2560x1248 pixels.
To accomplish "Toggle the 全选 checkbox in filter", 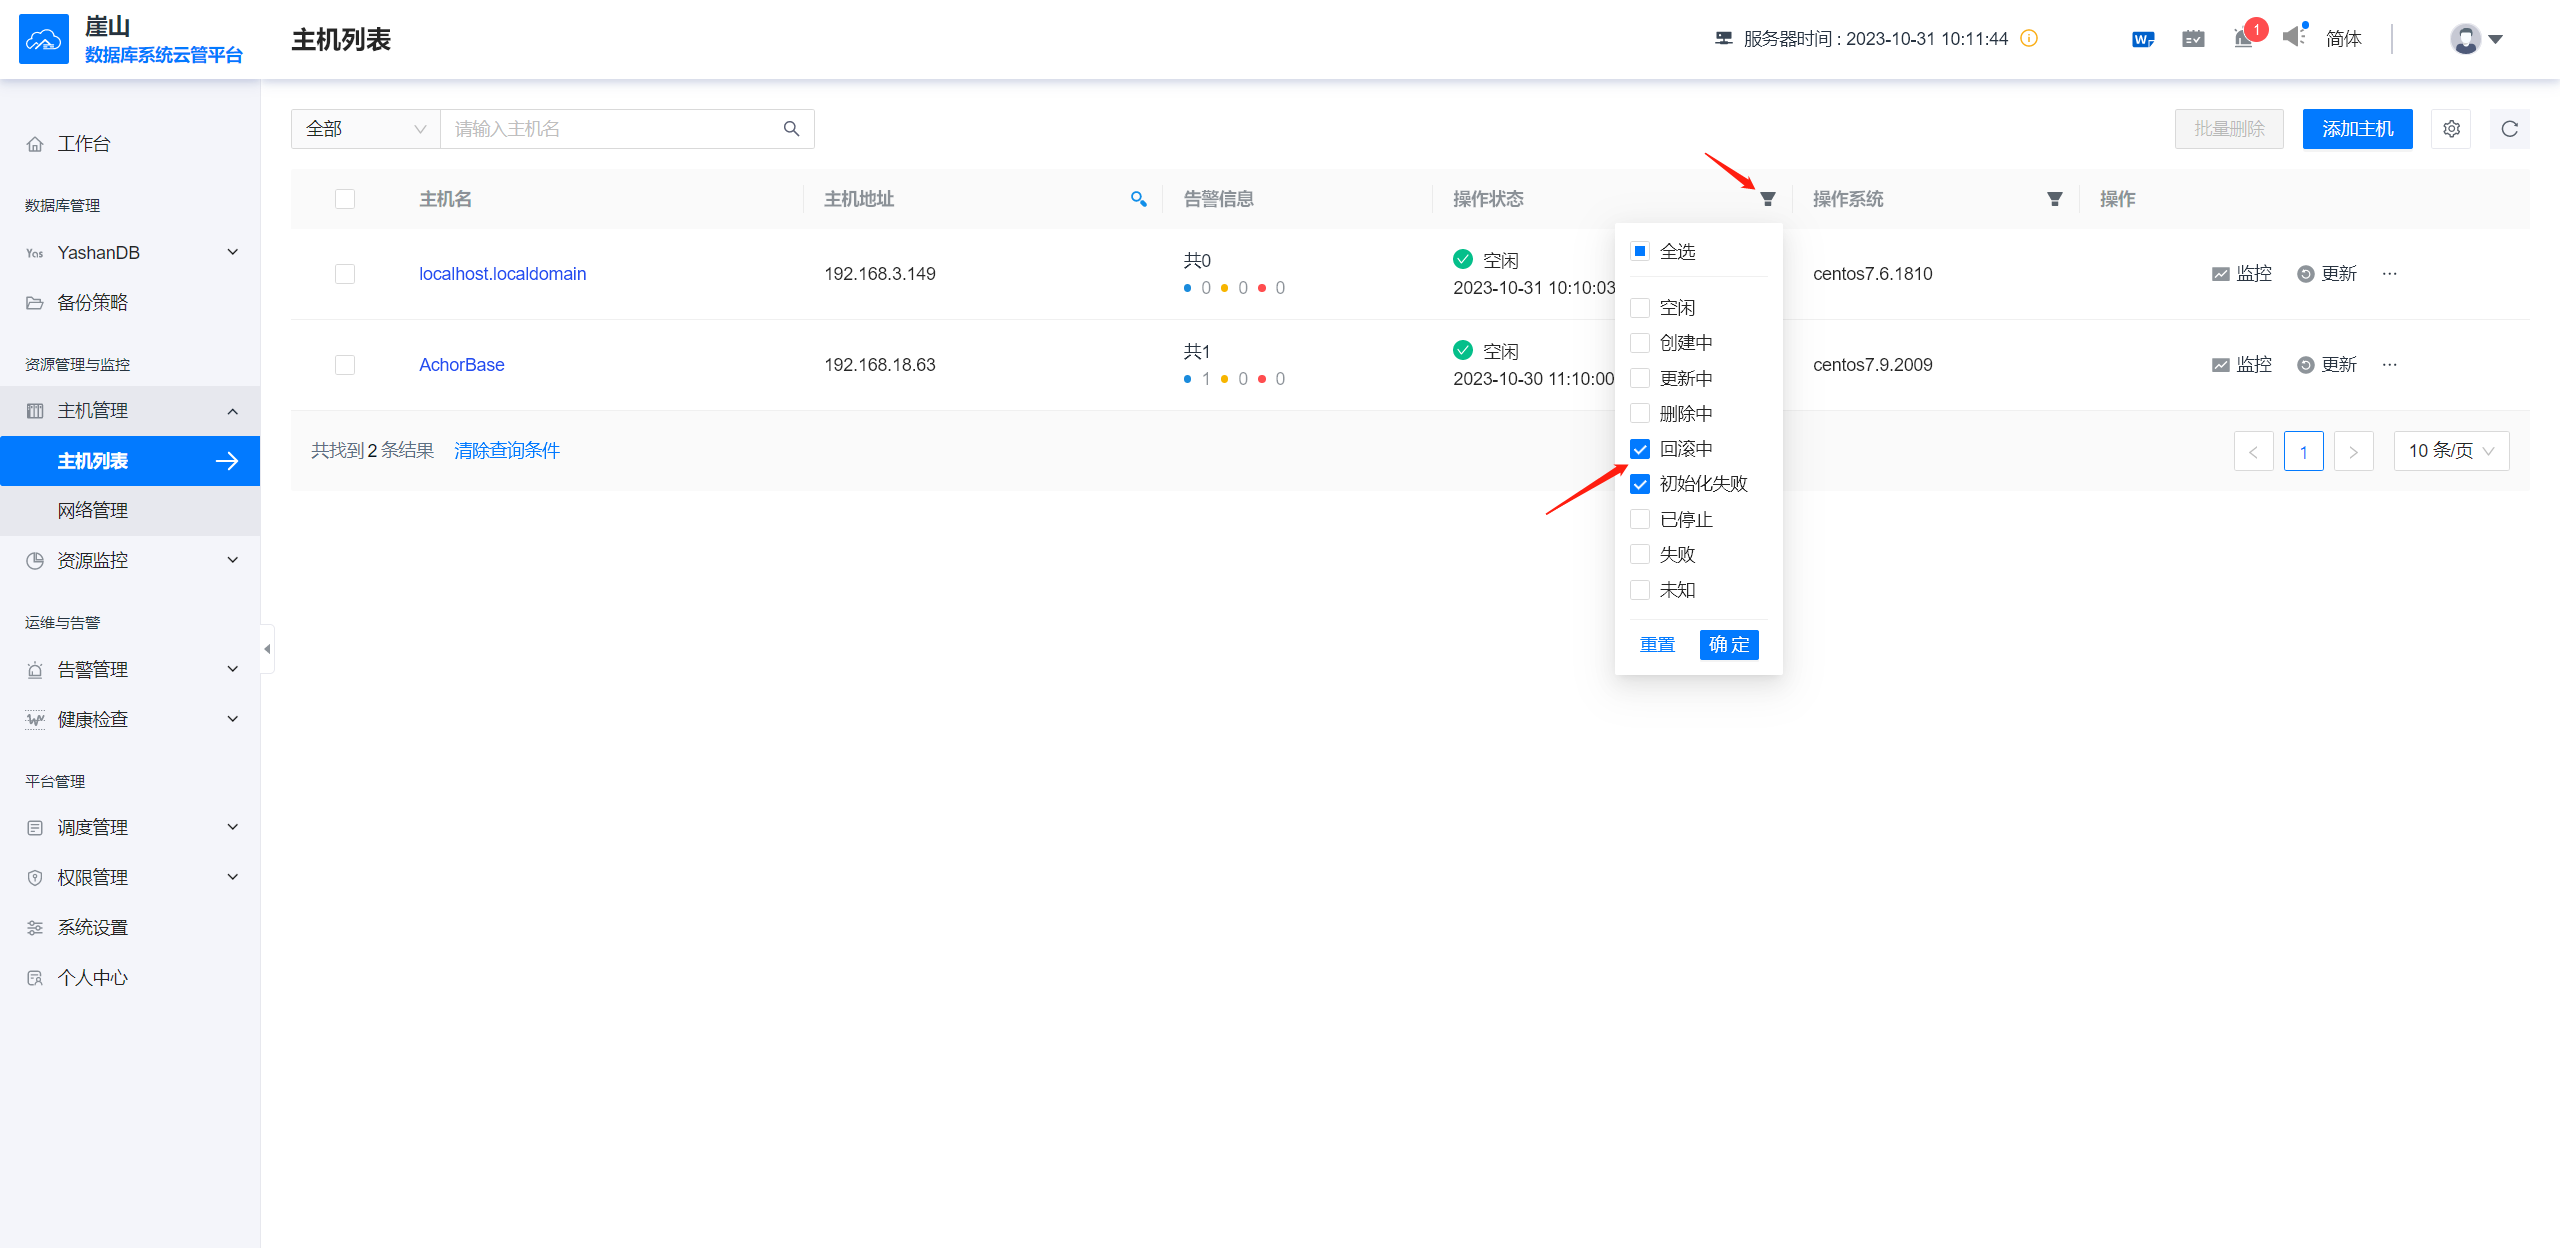I will click(1640, 251).
